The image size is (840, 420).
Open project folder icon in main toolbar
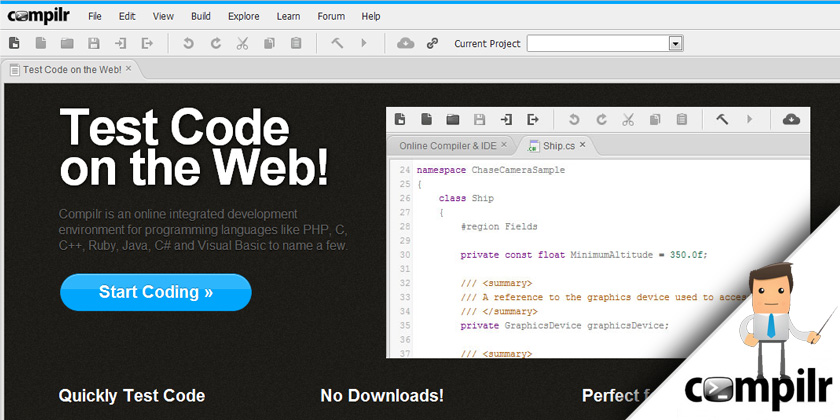tap(67, 43)
